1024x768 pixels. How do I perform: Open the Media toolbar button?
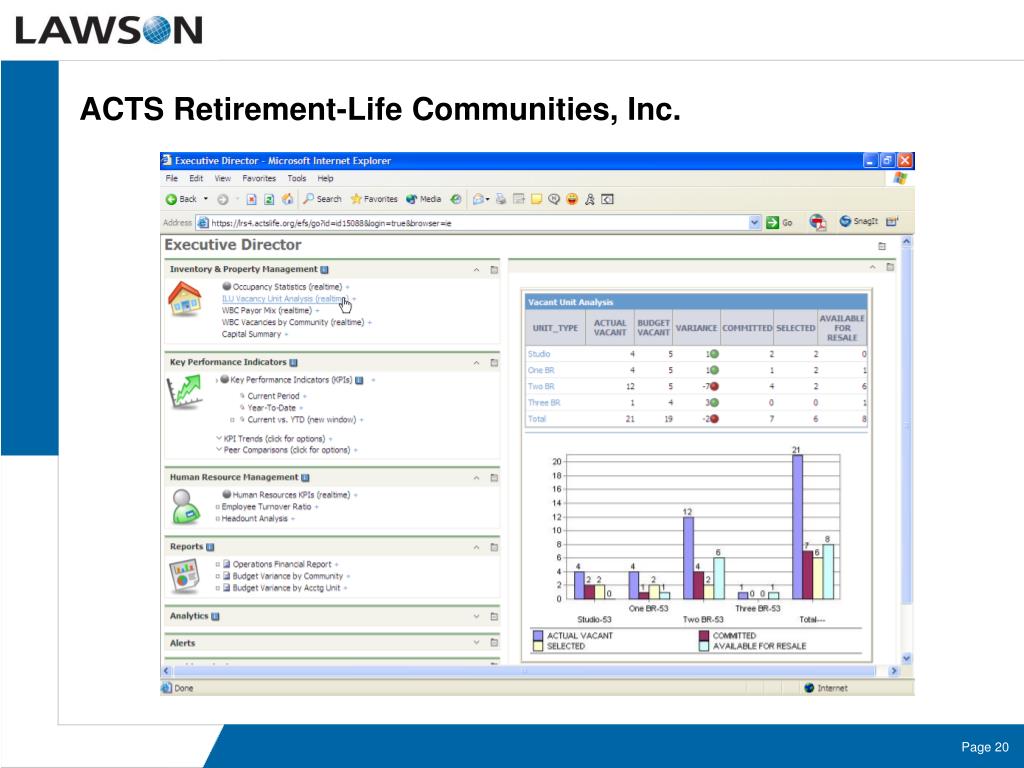coord(424,199)
